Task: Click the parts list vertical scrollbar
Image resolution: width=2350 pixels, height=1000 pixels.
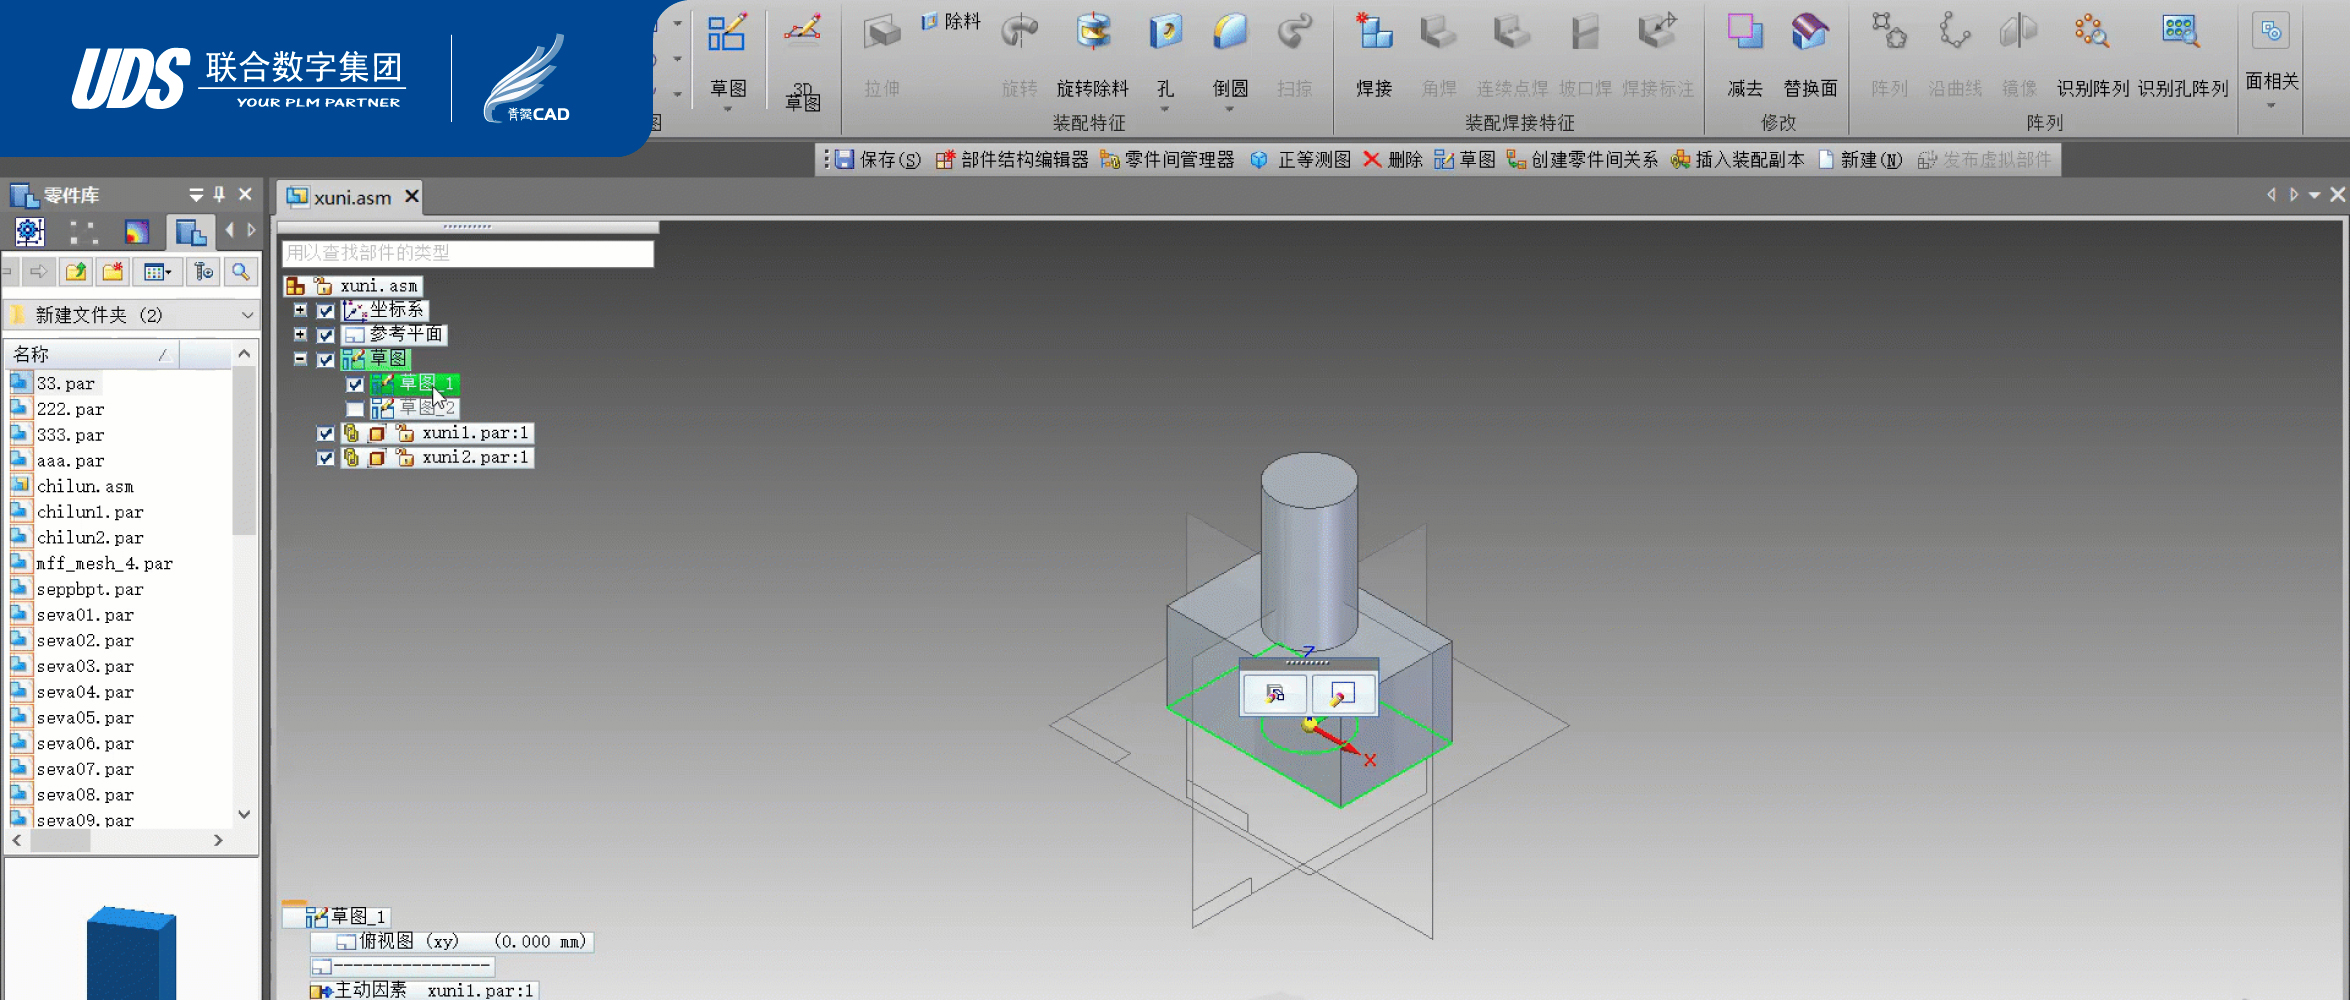Action: pyautogui.click(x=245, y=584)
